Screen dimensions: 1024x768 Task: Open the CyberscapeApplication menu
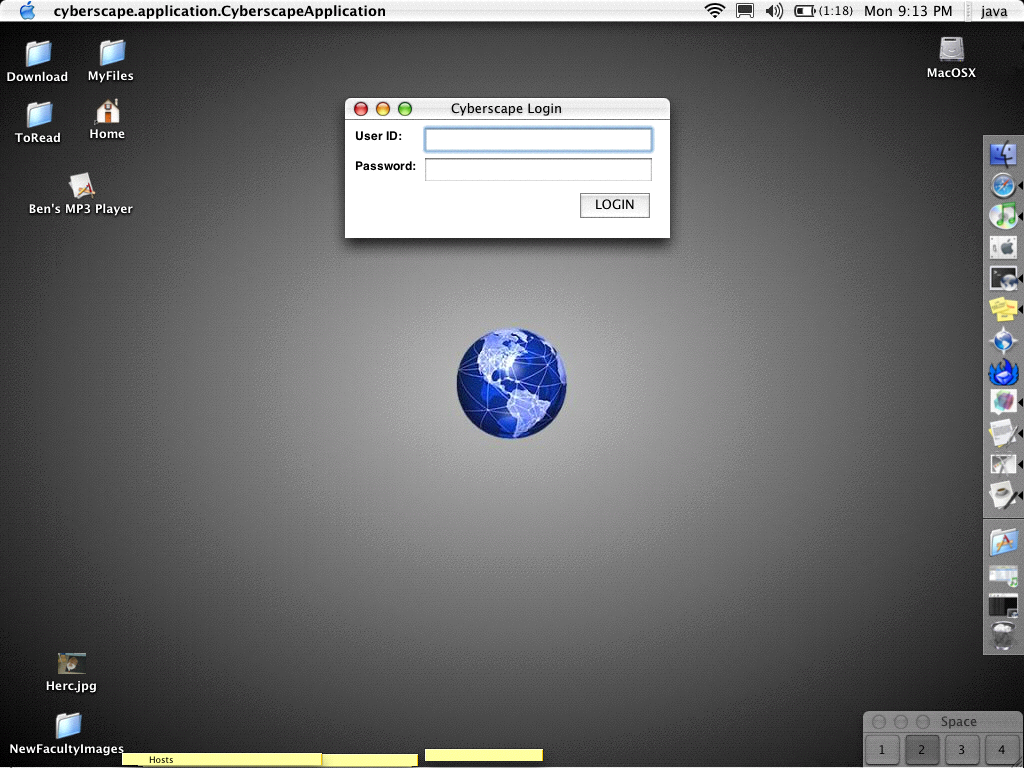[219, 11]
